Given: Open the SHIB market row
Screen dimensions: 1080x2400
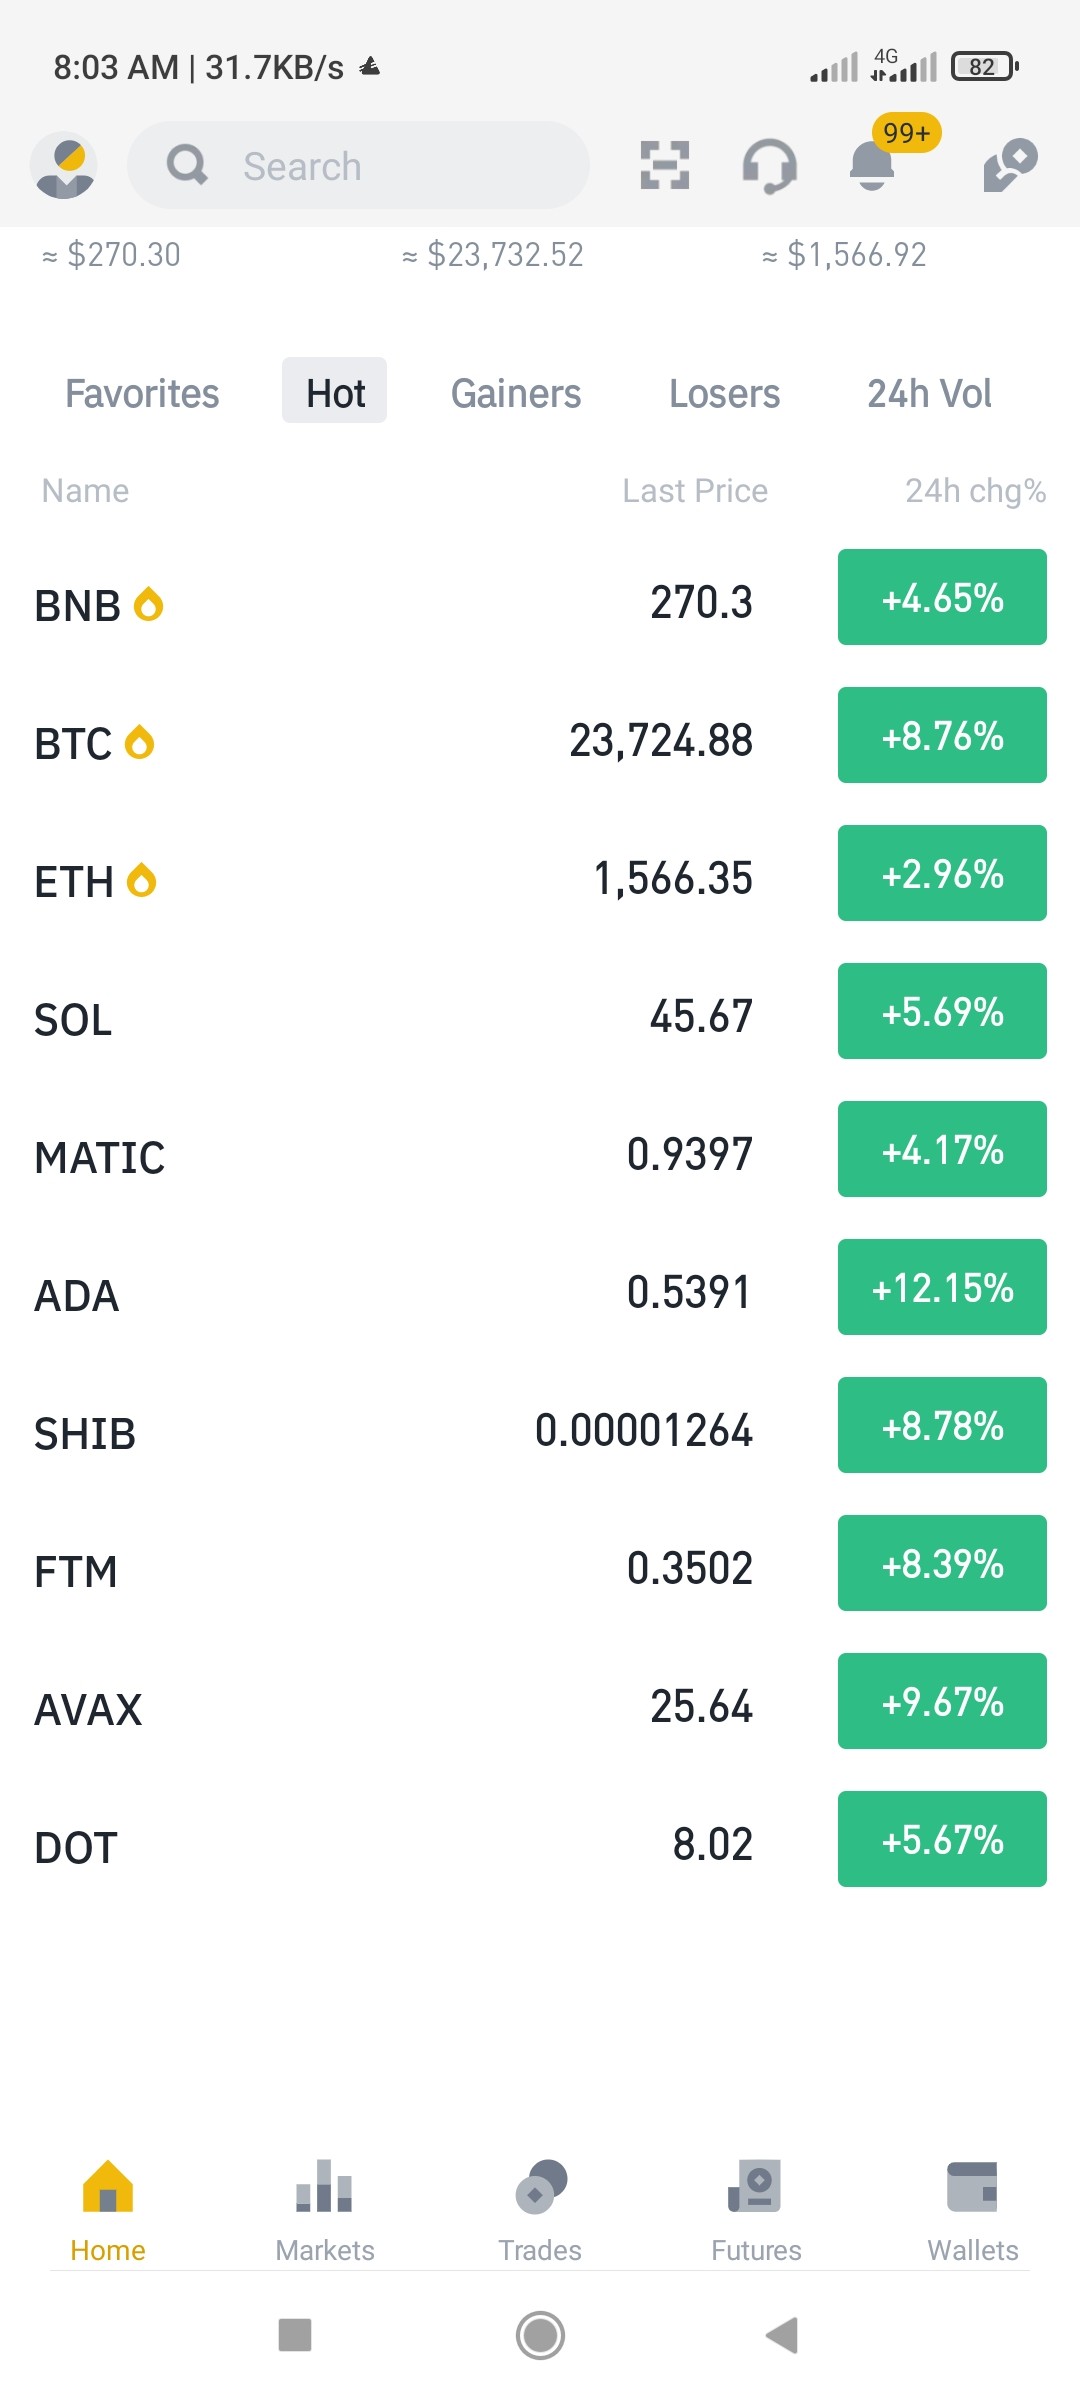Looking at the screenshot, I should (540, 1431).
